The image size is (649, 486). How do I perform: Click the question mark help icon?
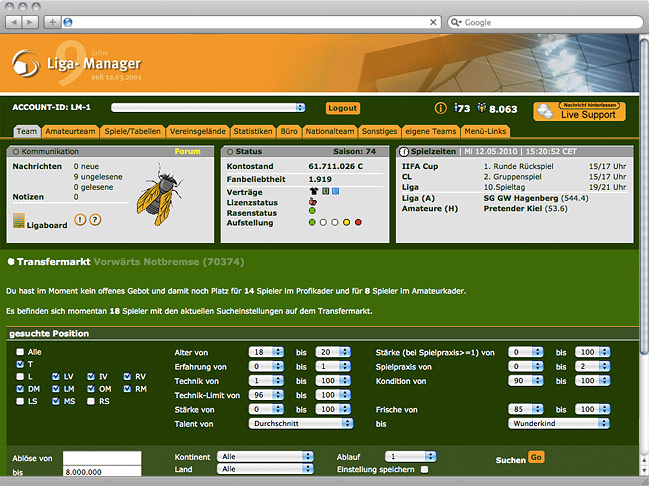(x=95, y=220)
